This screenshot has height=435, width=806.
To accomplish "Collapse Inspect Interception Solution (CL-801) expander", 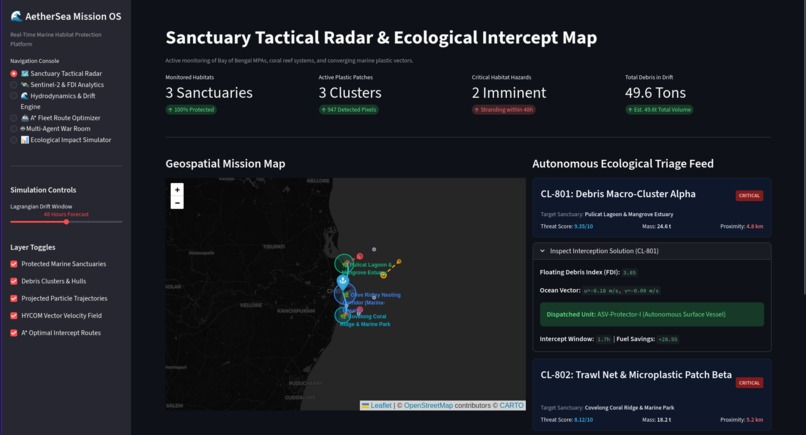I will (652, 251).
